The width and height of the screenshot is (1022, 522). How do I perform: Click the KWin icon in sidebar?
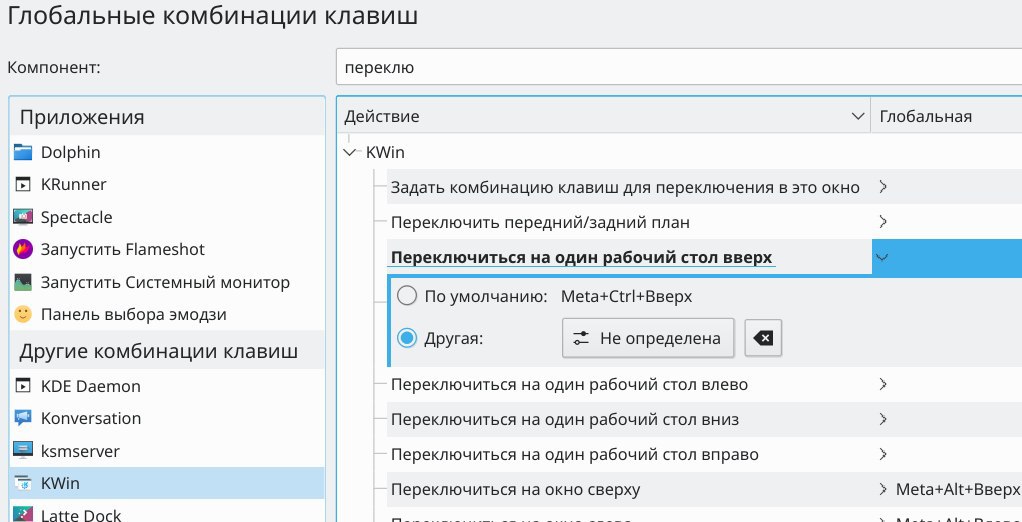(x=23, y=484)
